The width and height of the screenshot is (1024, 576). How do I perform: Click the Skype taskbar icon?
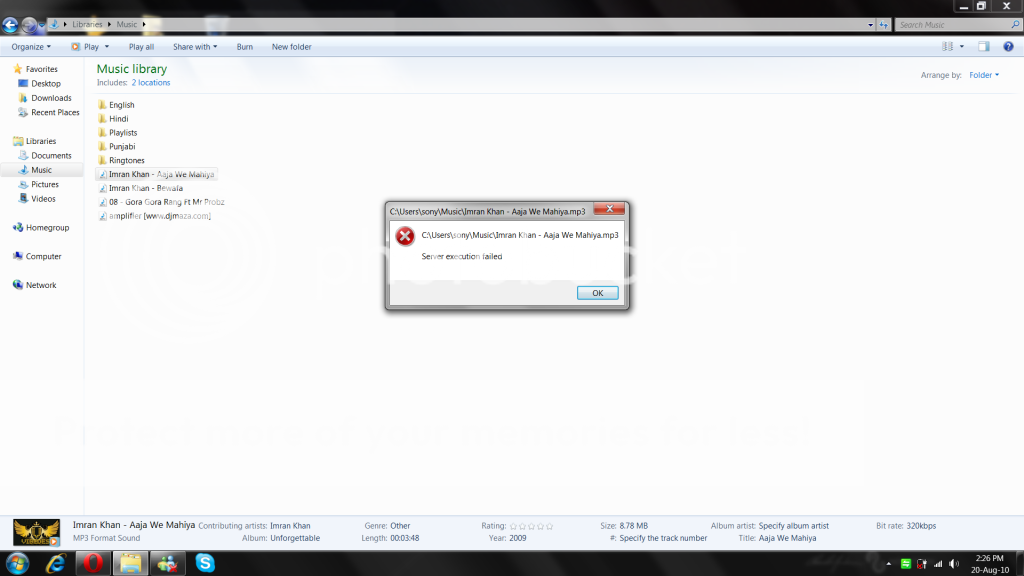(205, 563)
